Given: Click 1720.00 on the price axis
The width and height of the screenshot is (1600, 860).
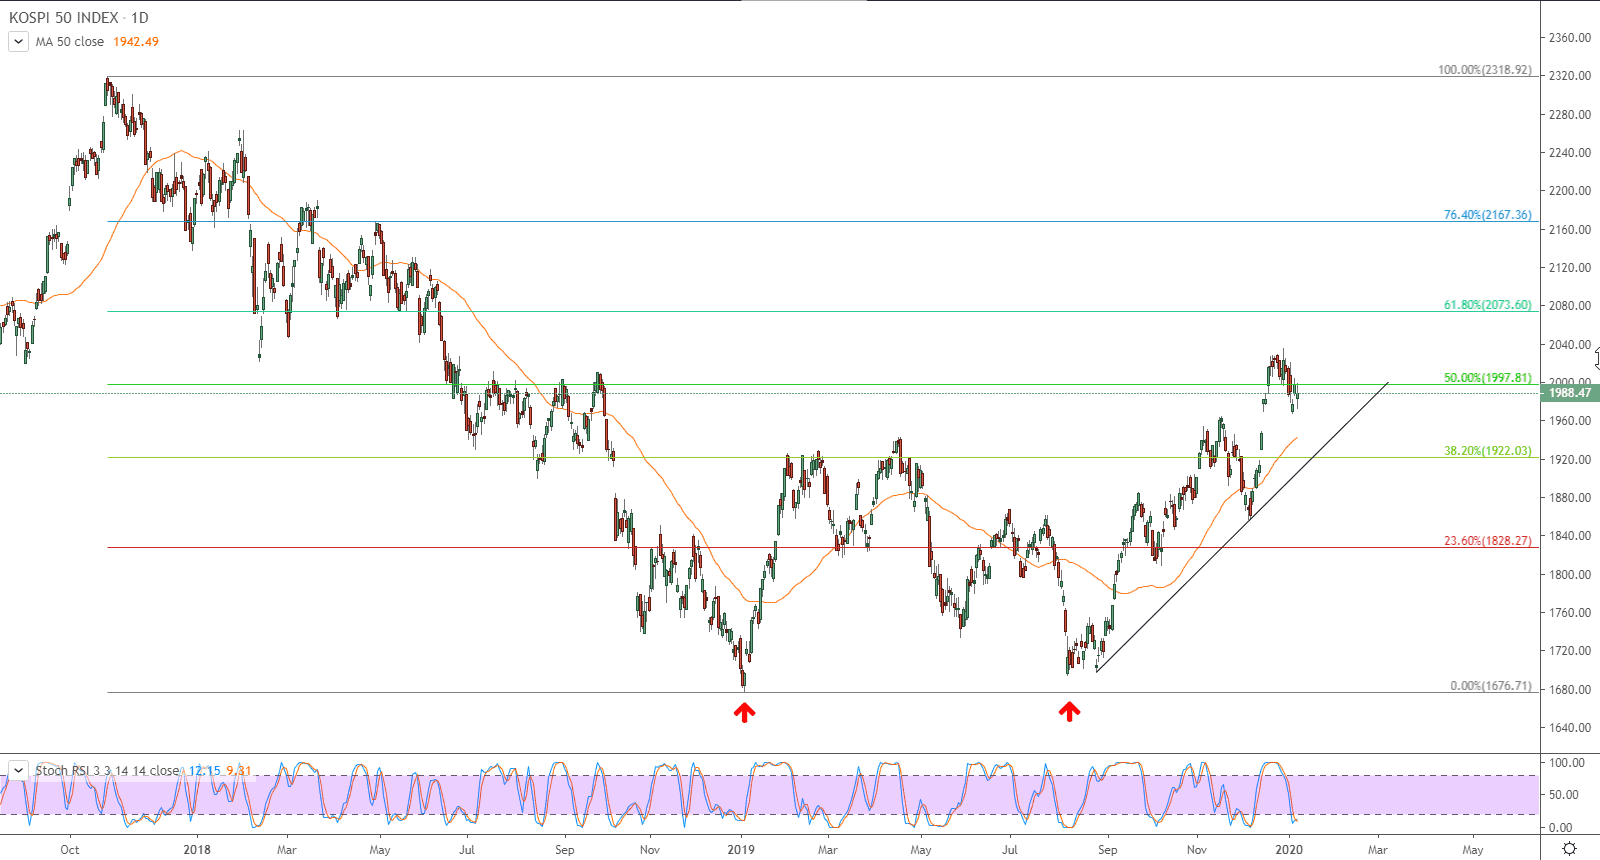Looking at the screenshot, I should pos(1570,651).
